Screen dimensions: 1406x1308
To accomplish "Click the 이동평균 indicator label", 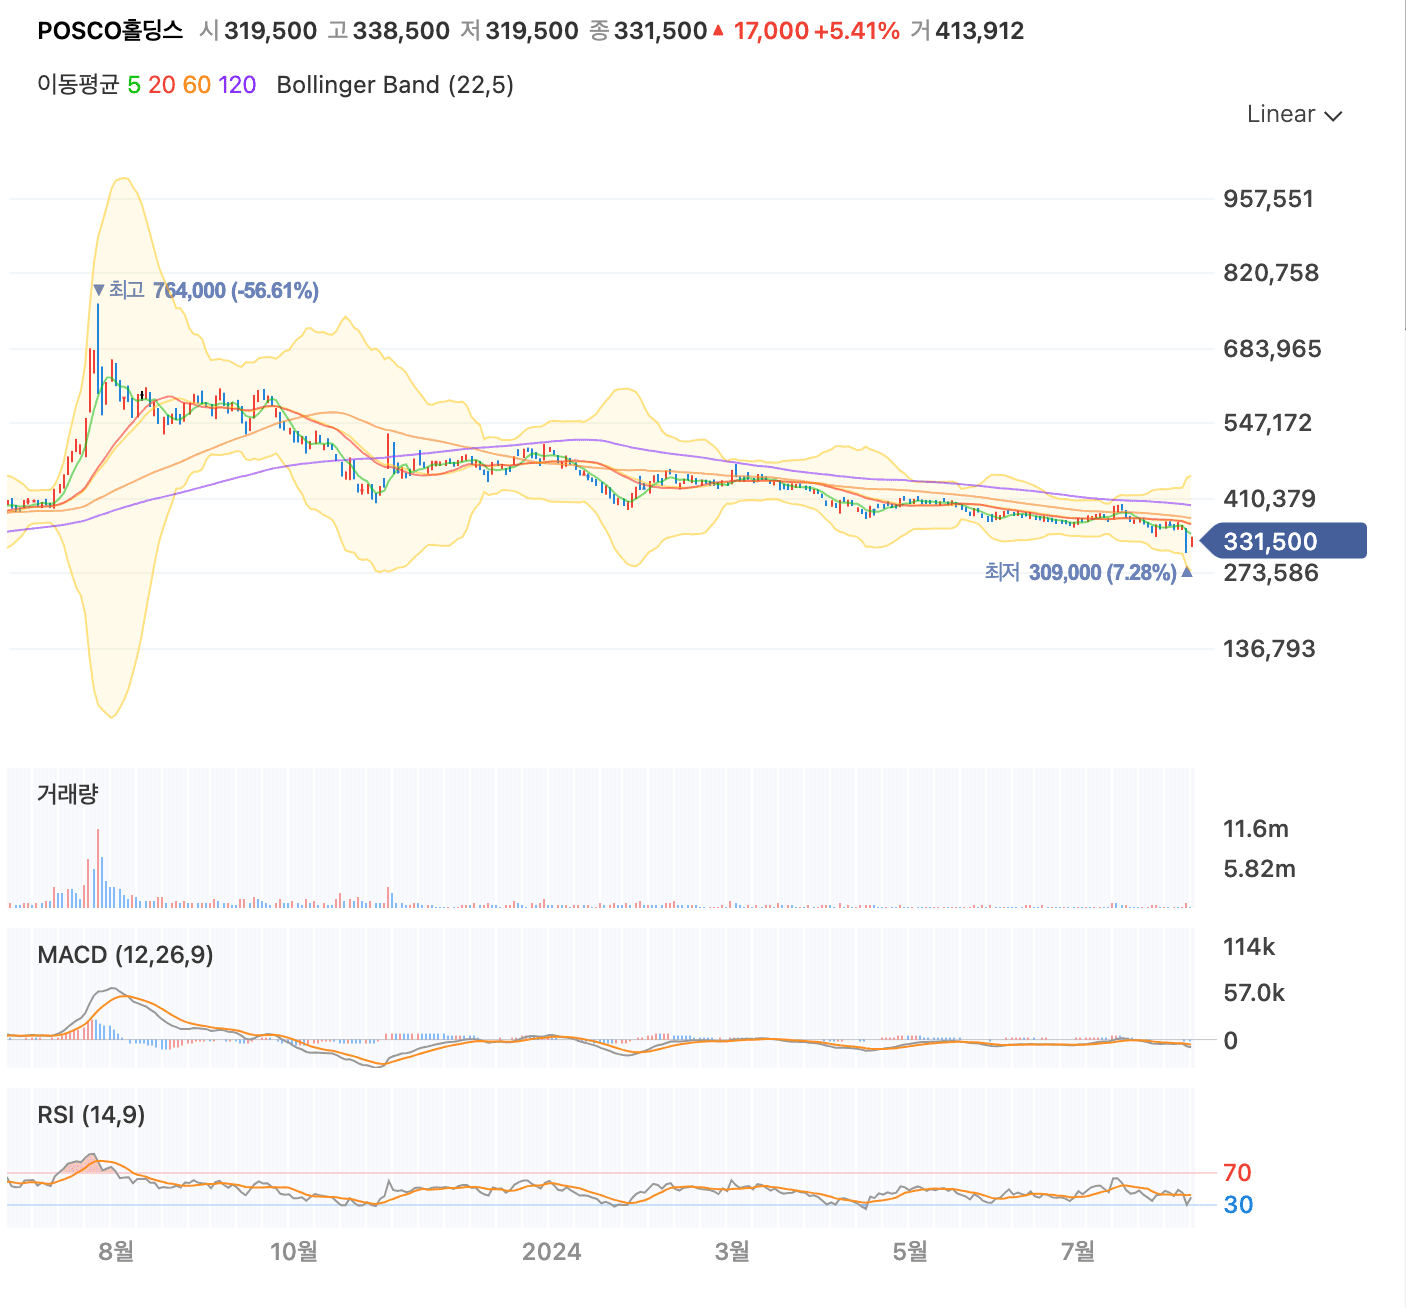I will (78, 85).
